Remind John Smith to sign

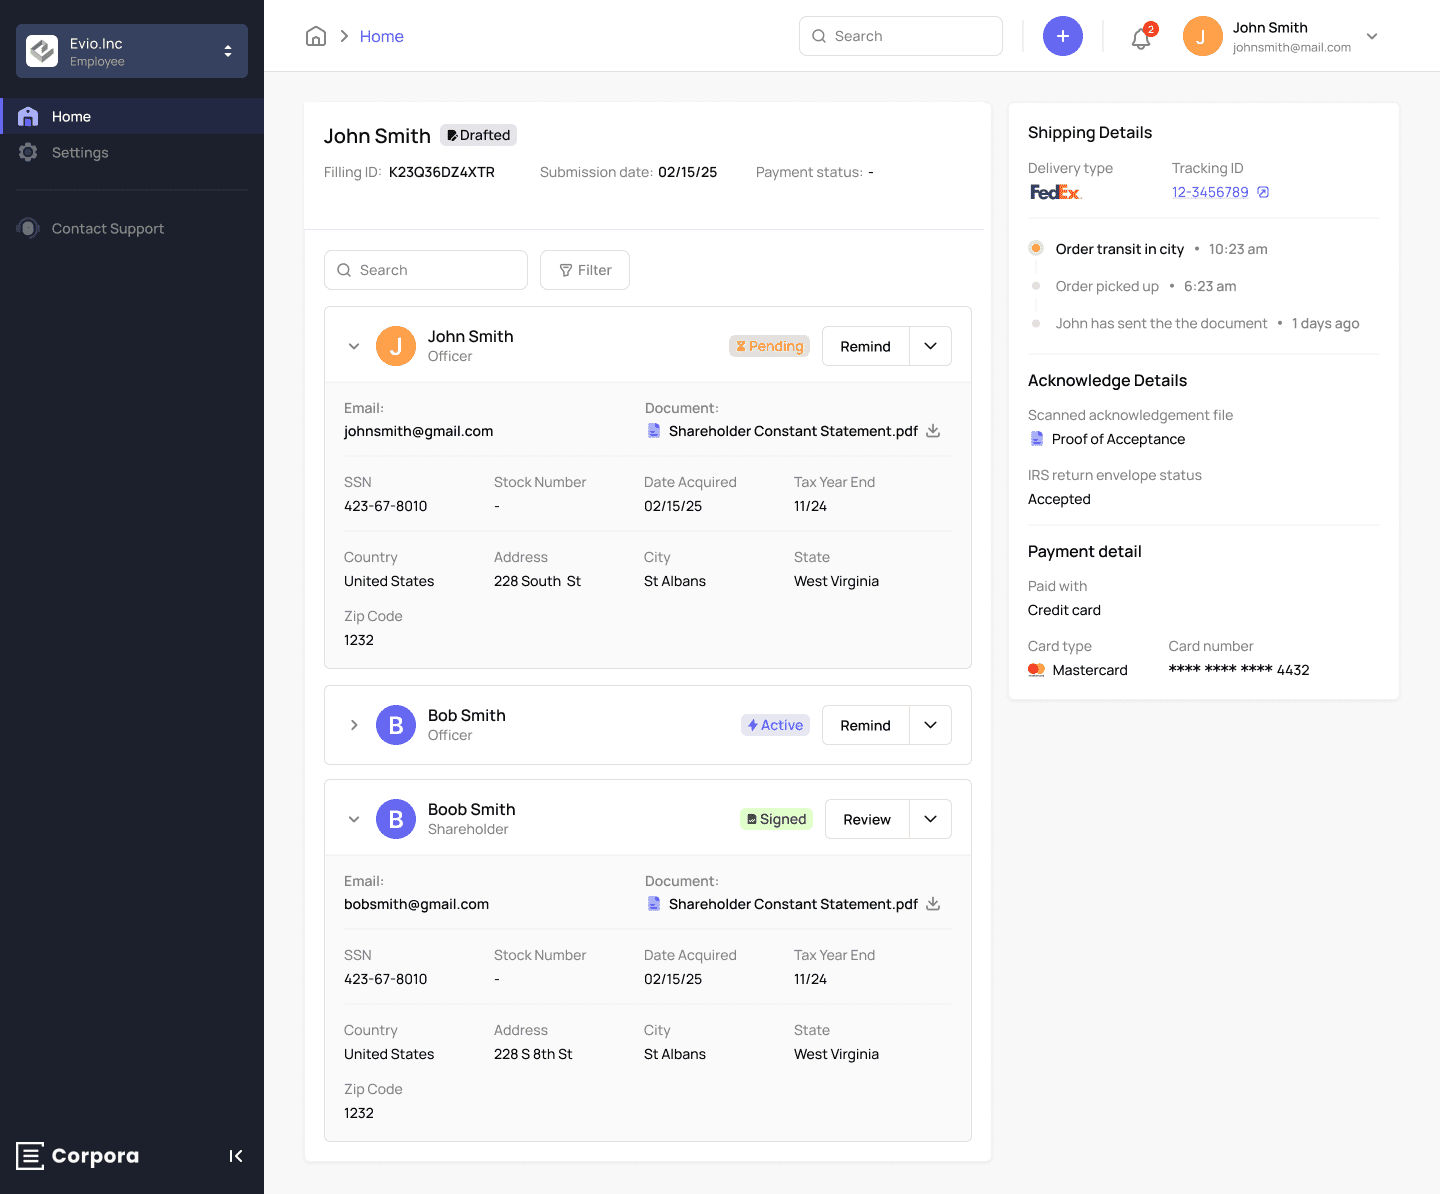[865, 346]
